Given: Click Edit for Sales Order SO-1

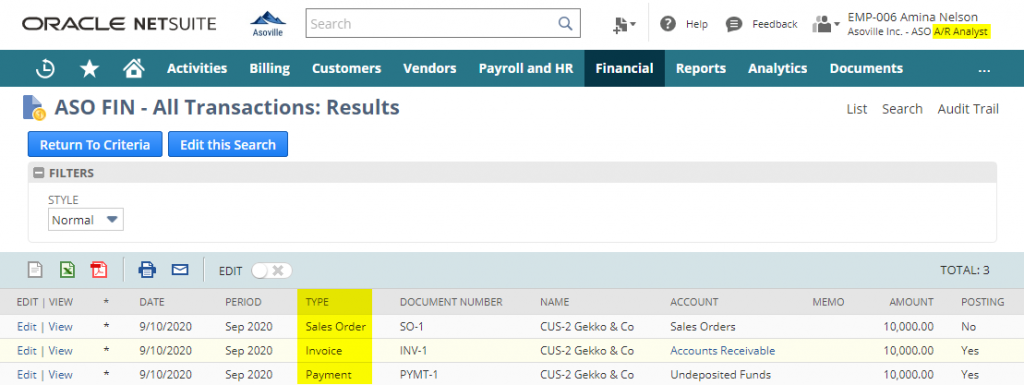Looking at the screenshot, I should [x=27, y=326].
